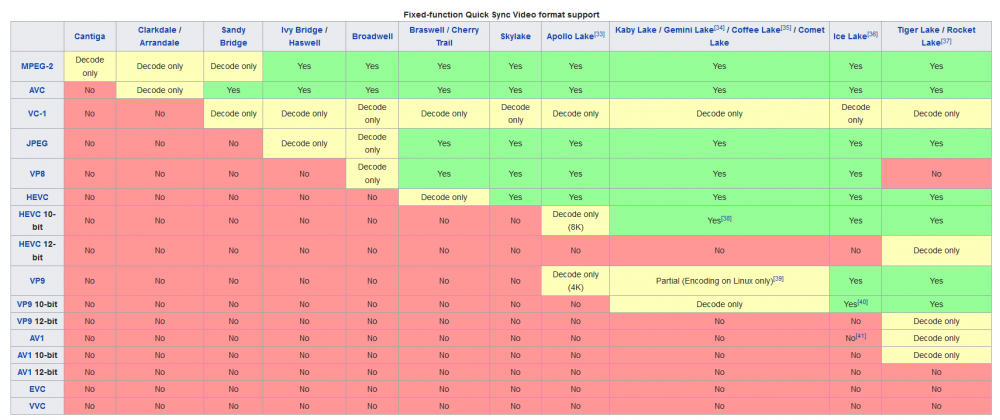This screenshot has width=1000, height=420.
Task: Select the Sandy Bridge 'Yes' cell for AVC
Action: [233, 90]
